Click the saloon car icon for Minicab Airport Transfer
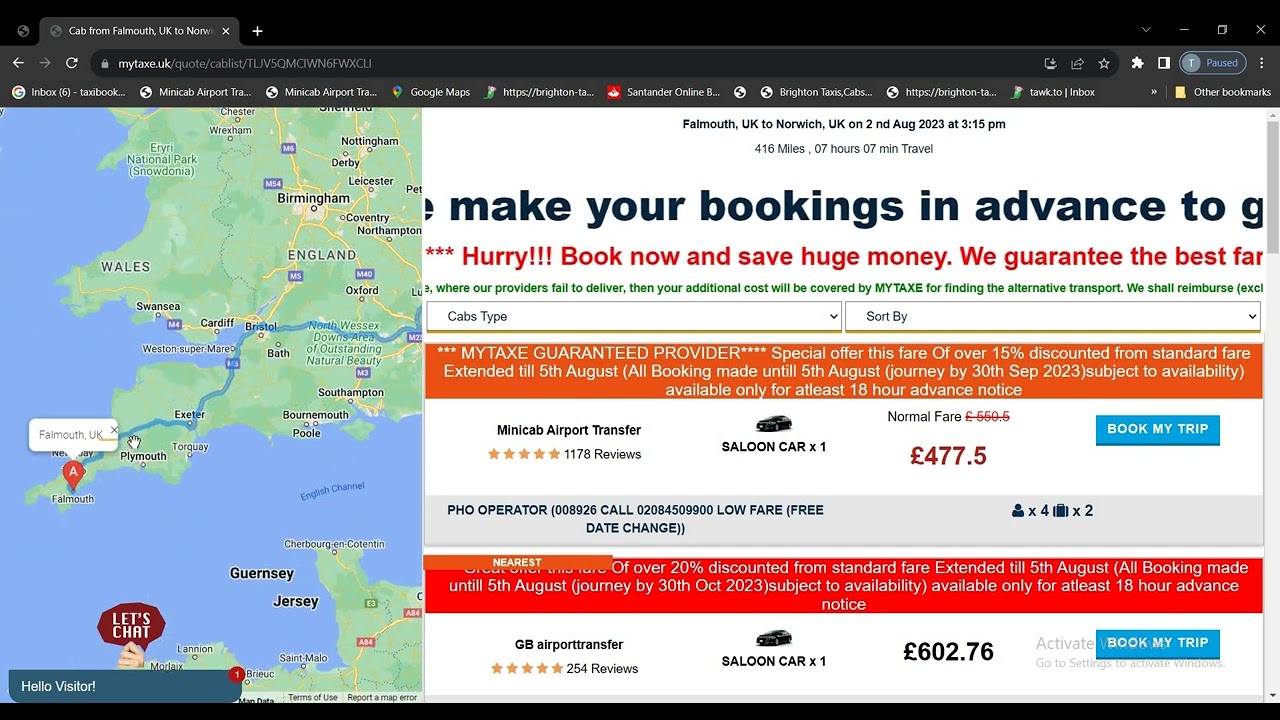 click(773, 423)
